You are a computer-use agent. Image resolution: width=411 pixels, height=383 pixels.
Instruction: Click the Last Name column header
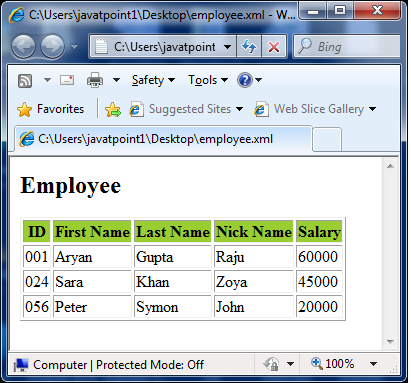[173, 231]
